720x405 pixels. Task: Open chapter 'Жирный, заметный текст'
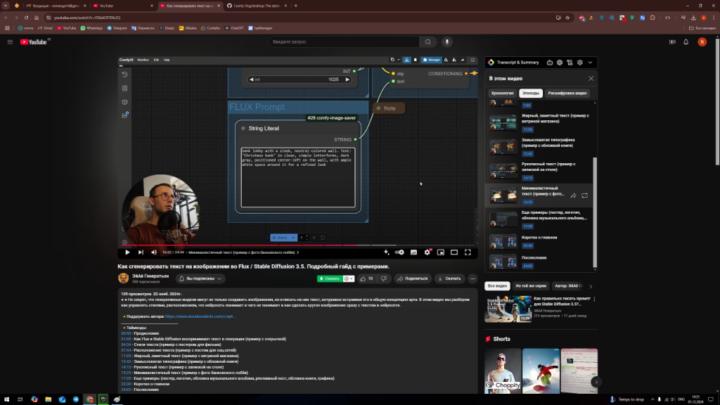point(540,123)
